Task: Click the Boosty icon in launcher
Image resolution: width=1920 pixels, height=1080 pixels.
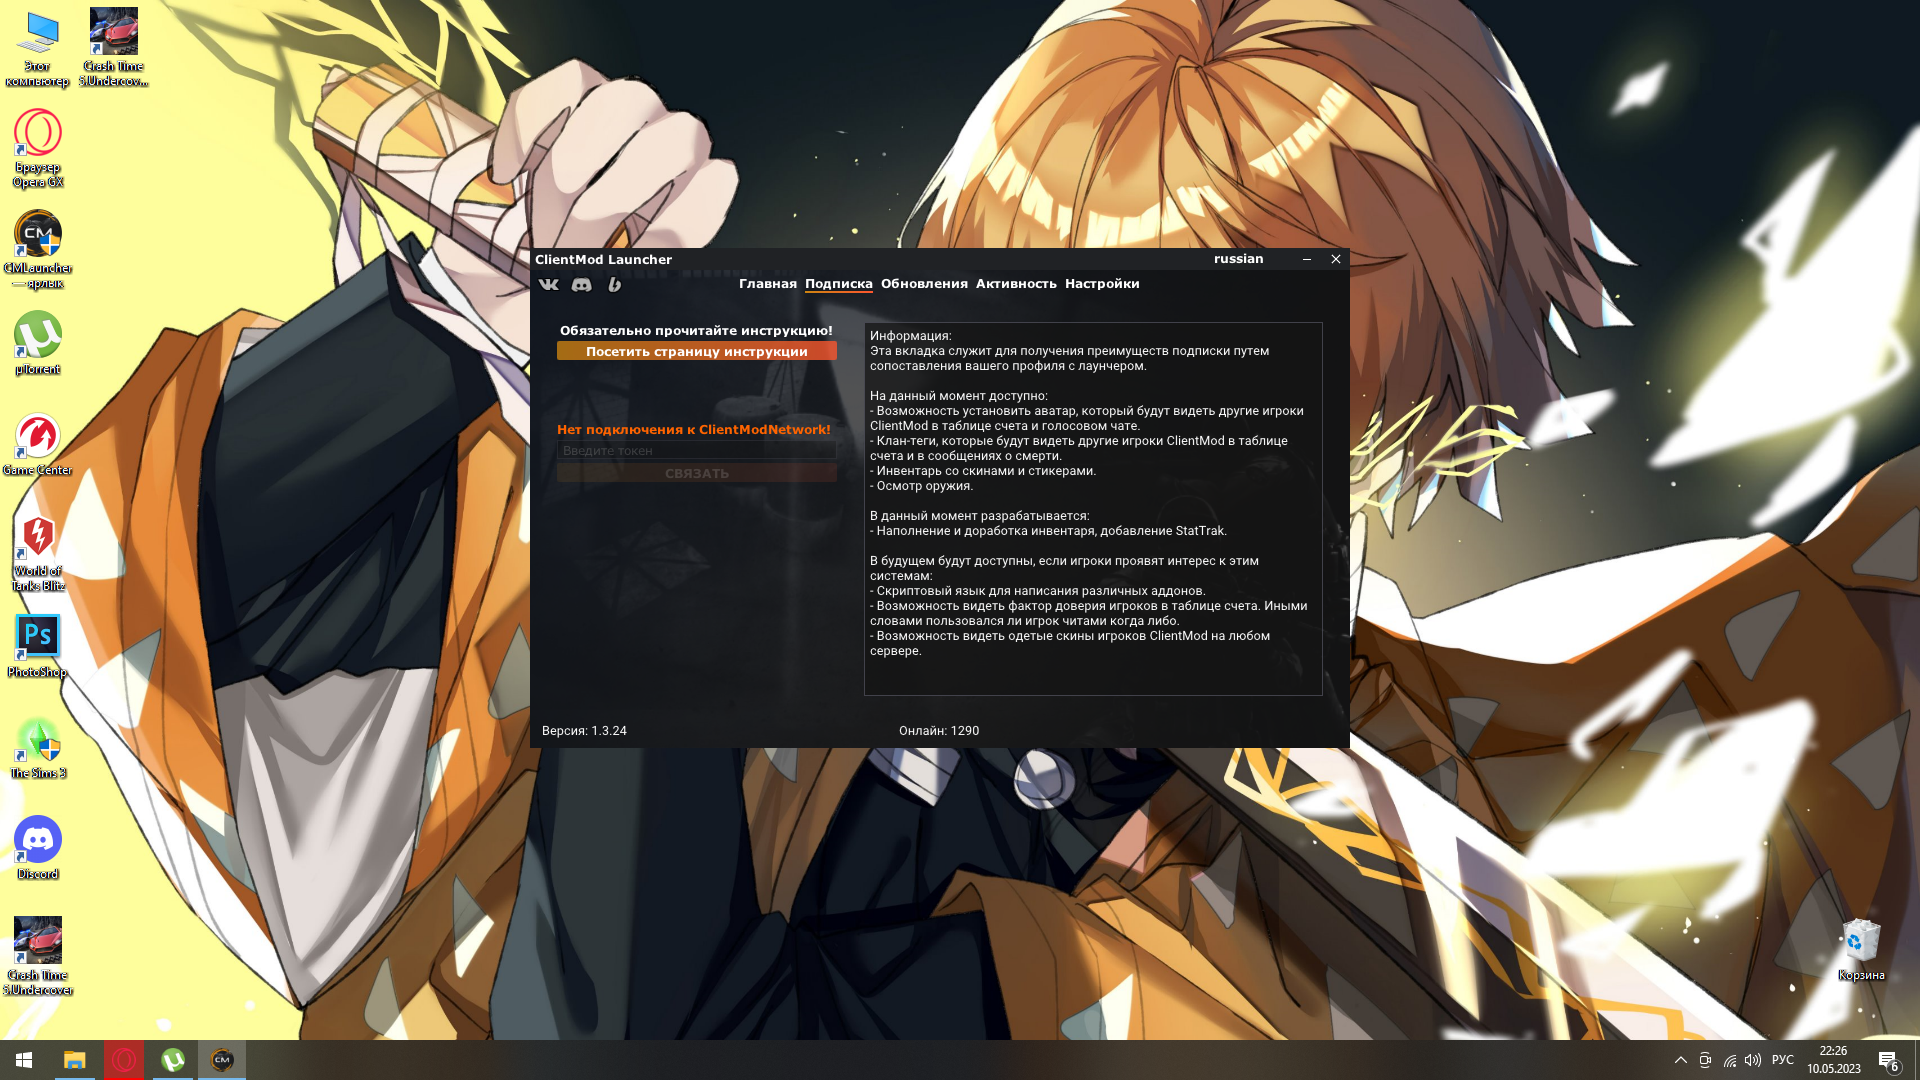Action: (x=614, y=285)
